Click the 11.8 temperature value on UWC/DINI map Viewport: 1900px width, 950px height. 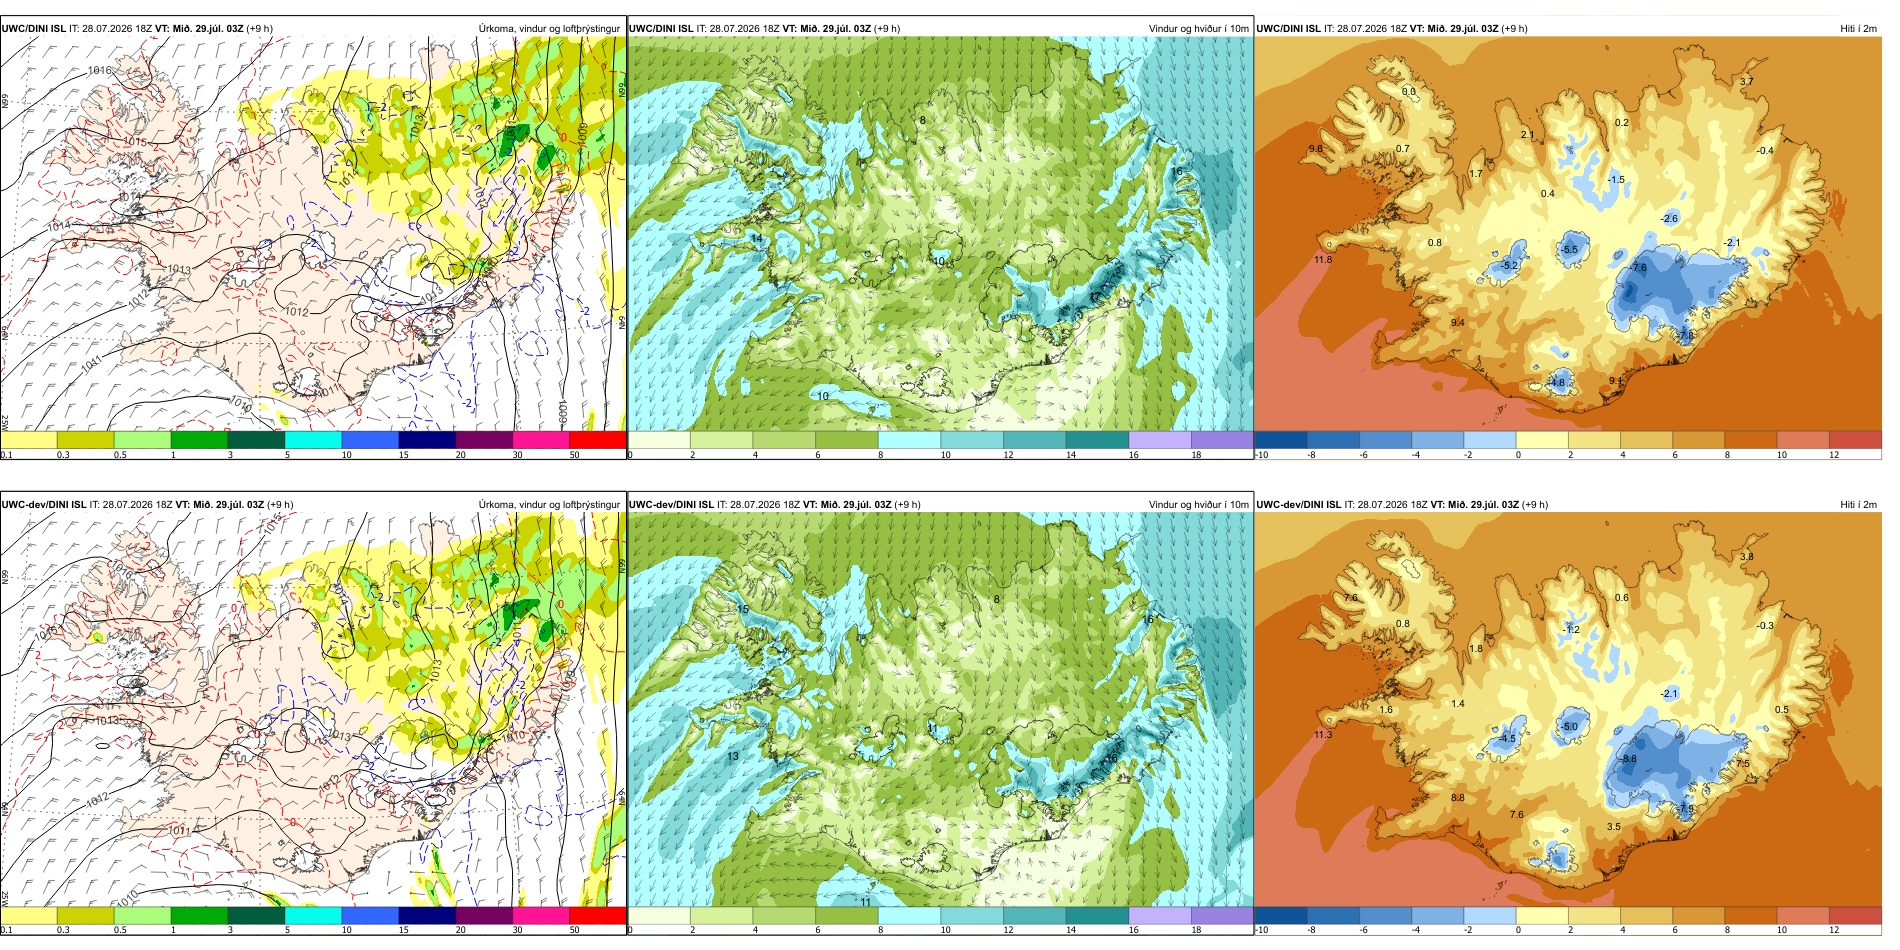click(x=1323, y=260)
